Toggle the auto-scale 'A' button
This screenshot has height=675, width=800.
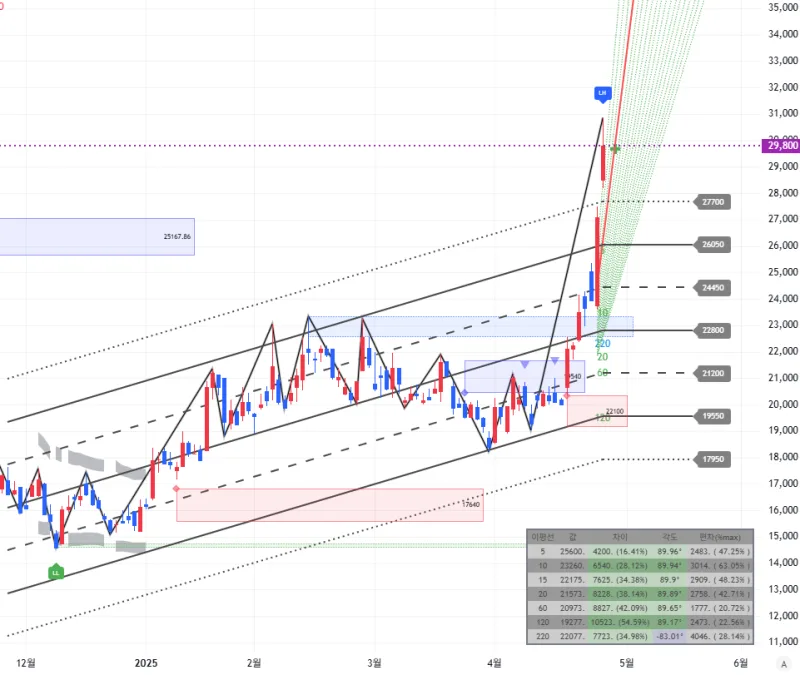coord(783,663)
